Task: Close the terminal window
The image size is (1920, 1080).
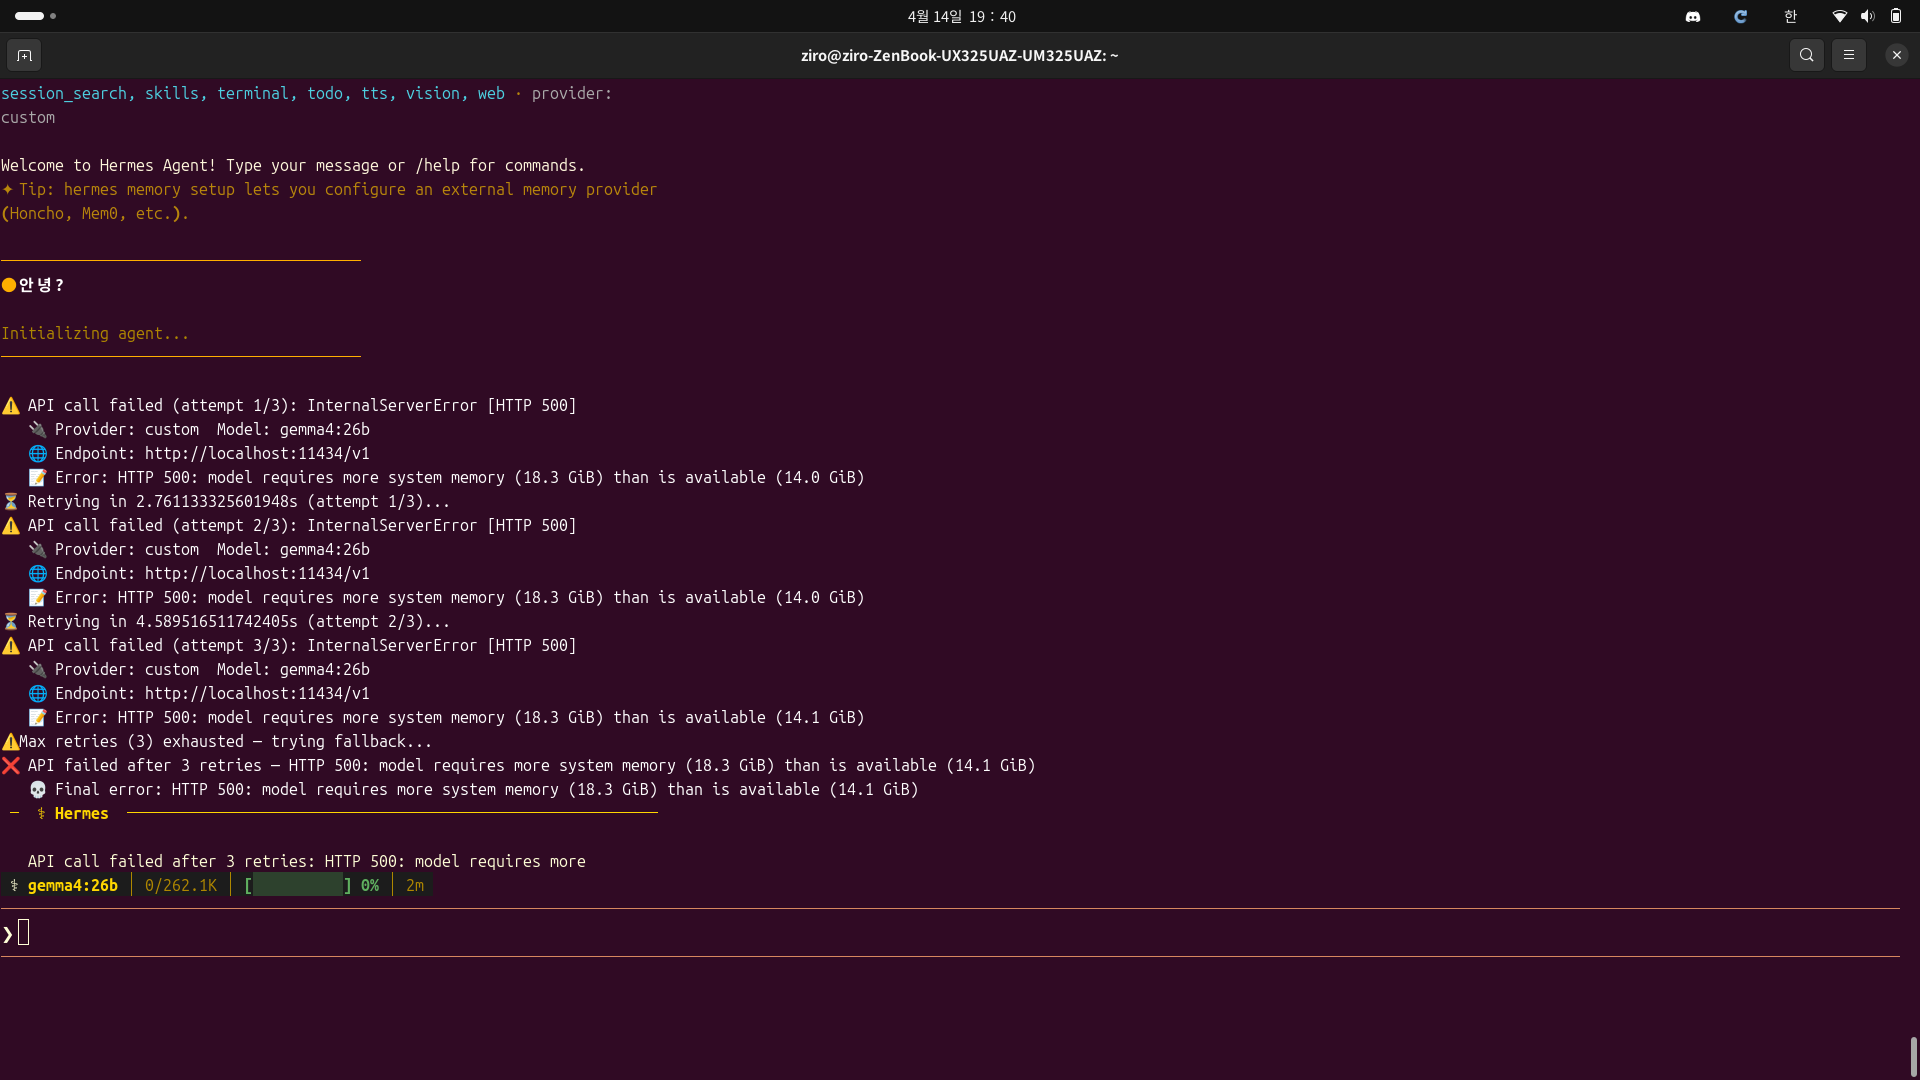Action: (1896, 55)
